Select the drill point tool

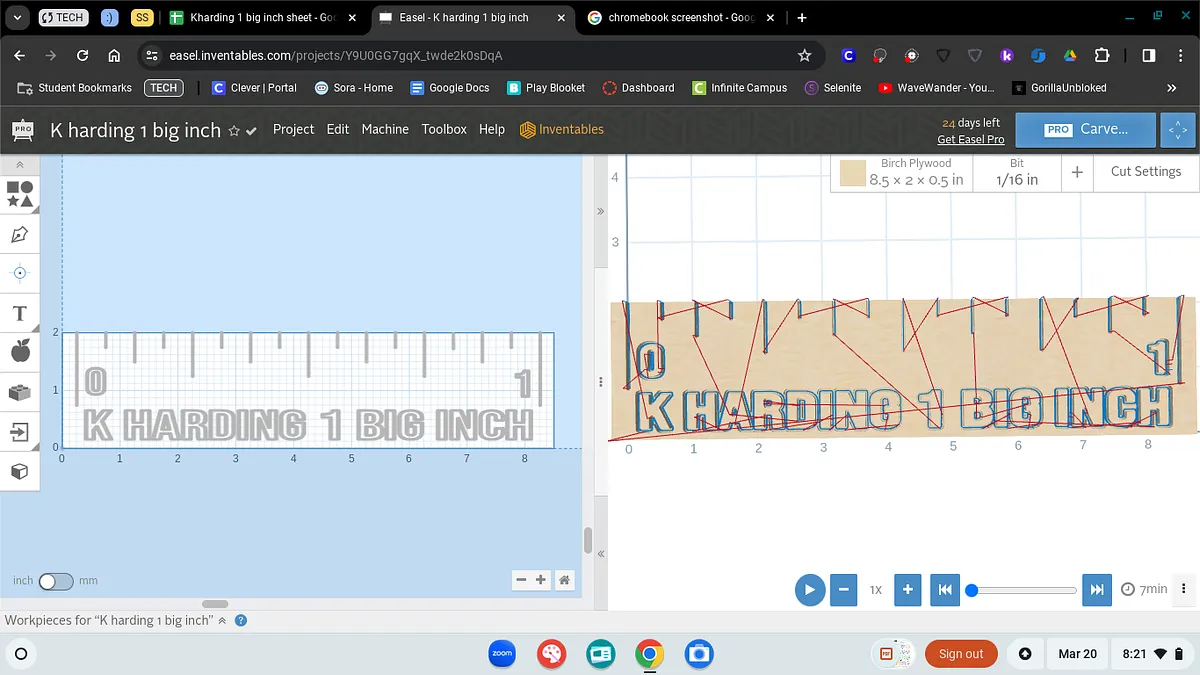point(19,273)
